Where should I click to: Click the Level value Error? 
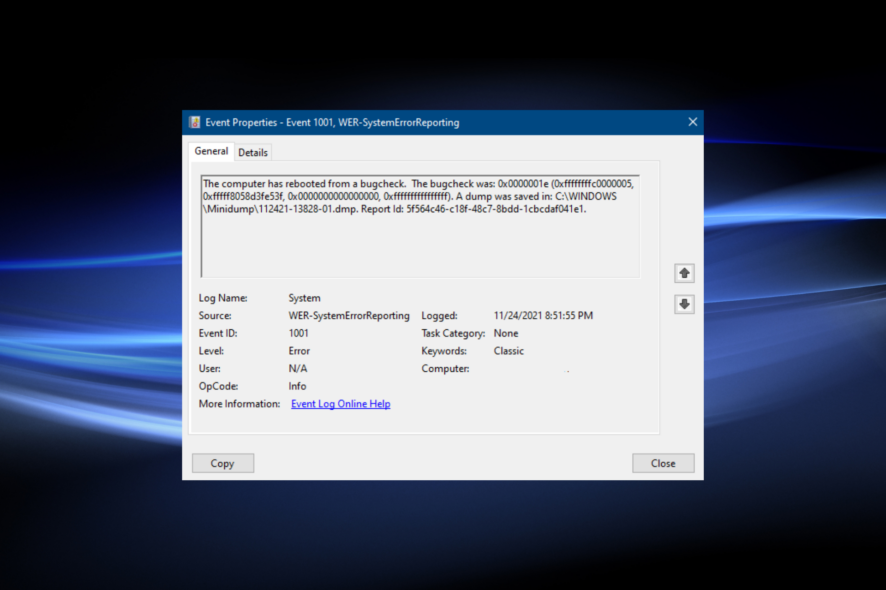click(x=299, y=351)
